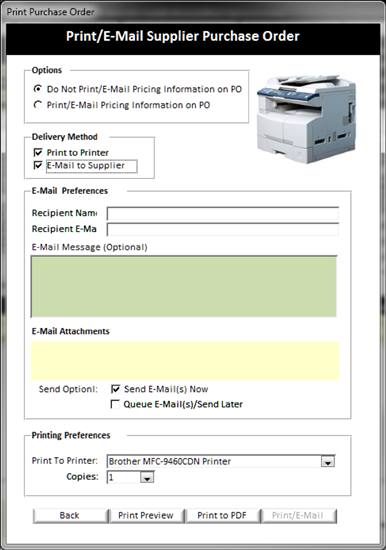Click the yellow E-Mail Attachments area
The image size is (386, 550).
point(185,361)
